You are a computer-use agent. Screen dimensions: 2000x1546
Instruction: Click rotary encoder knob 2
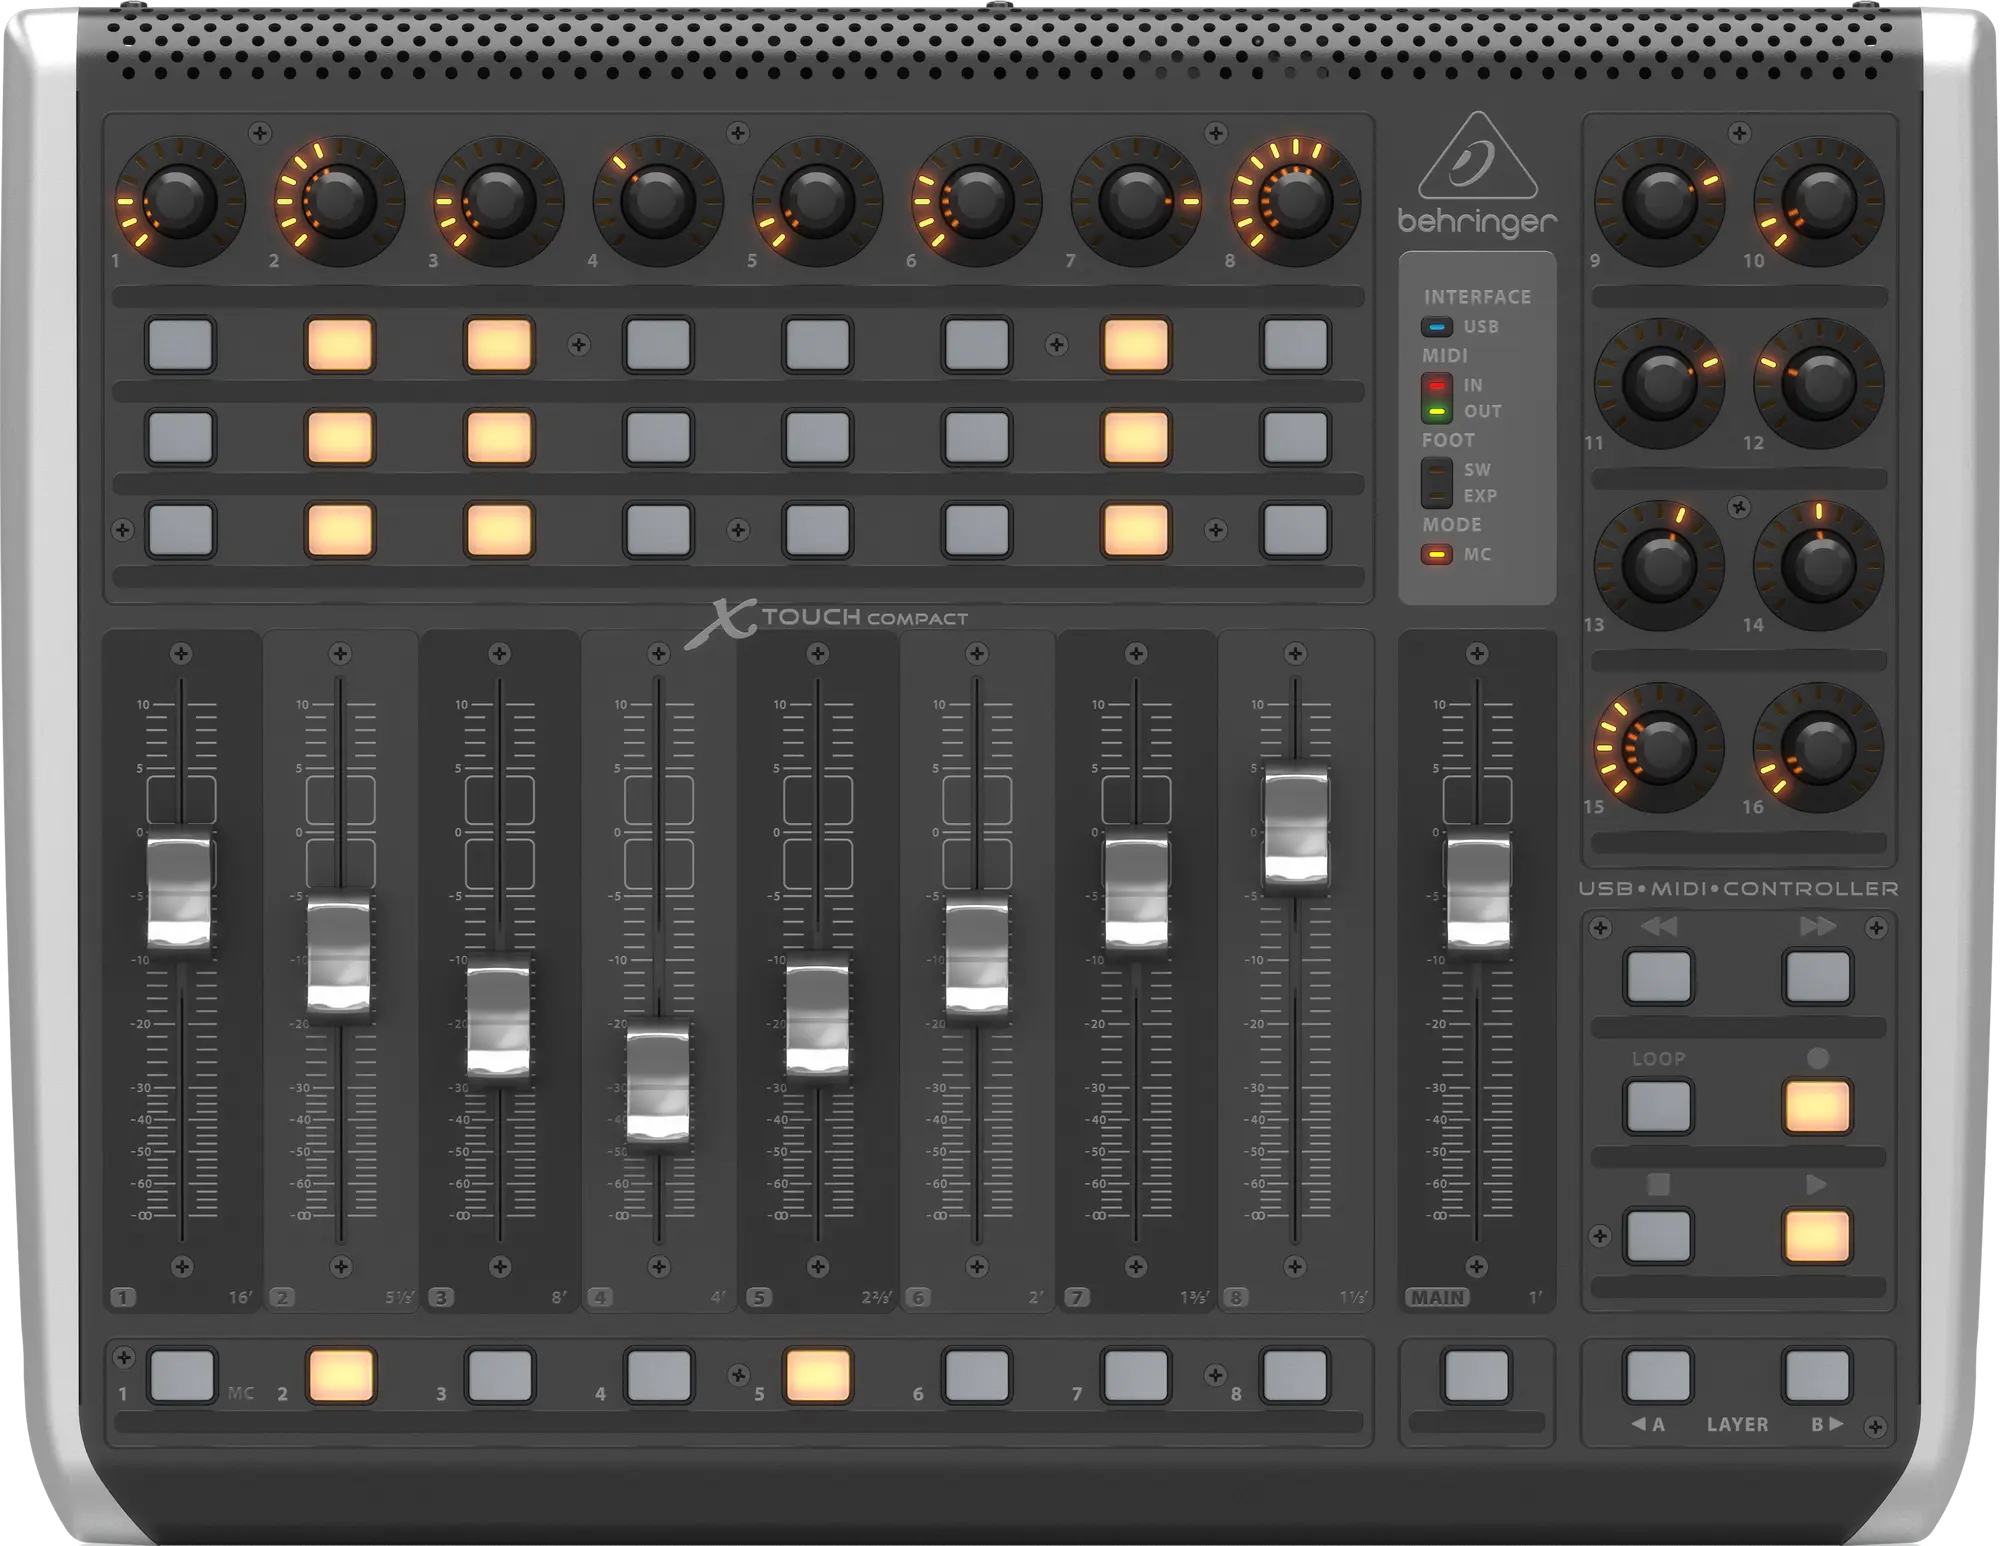[339, 201]
